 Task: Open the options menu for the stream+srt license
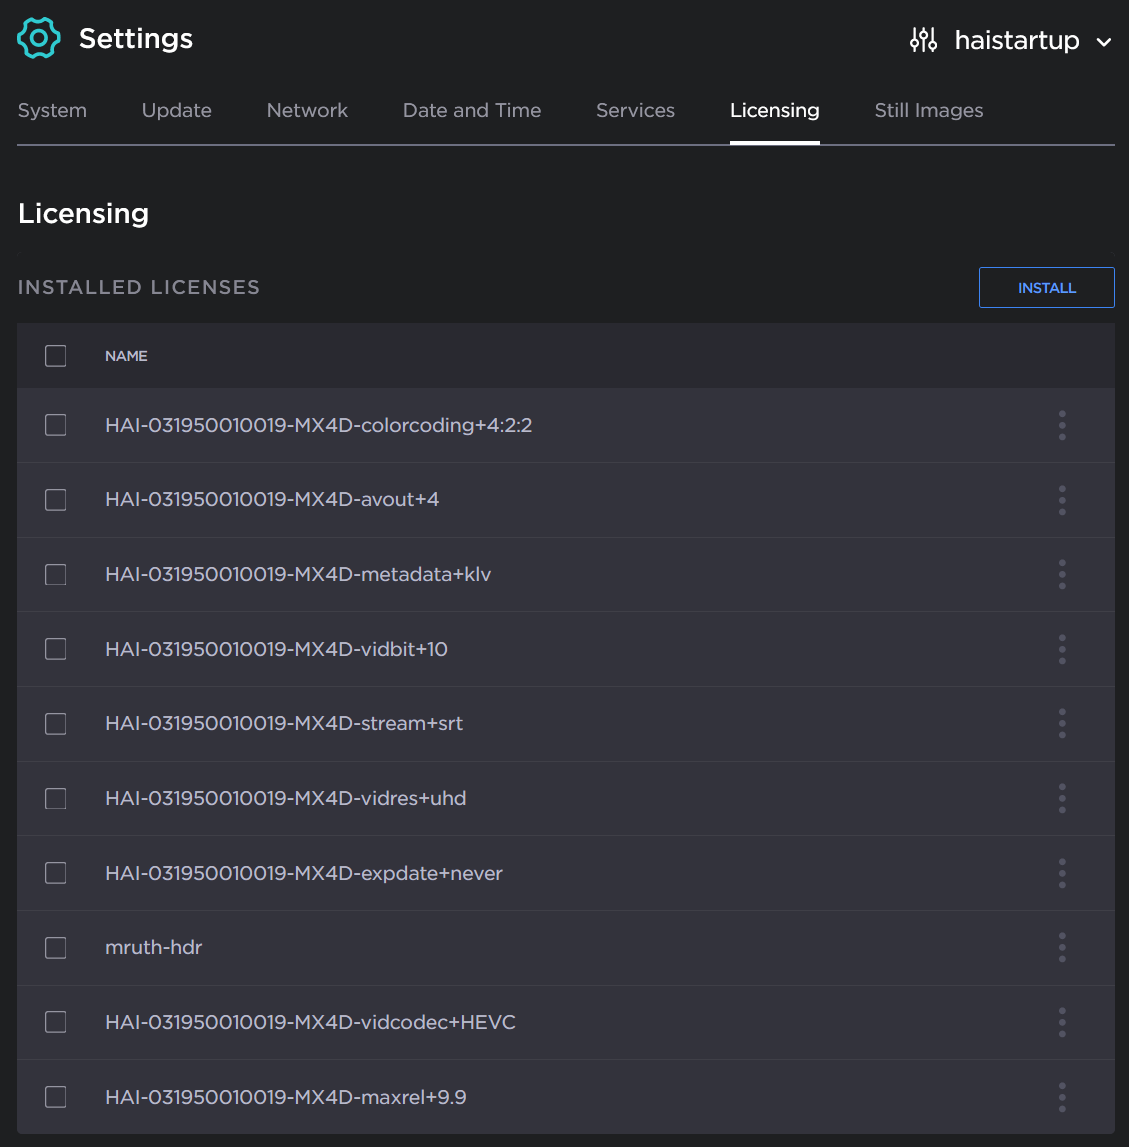(1062, 723)
